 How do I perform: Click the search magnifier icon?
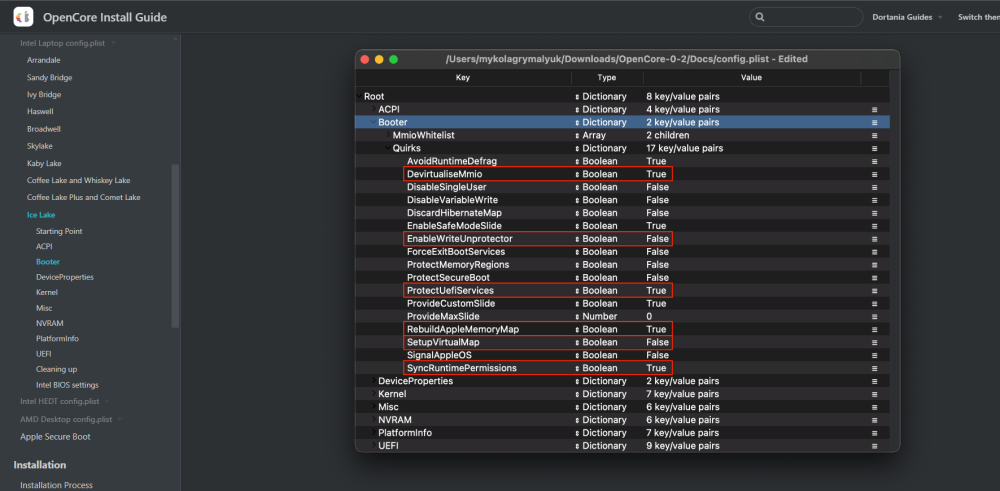pyautogui.click(x=760, y=17)
